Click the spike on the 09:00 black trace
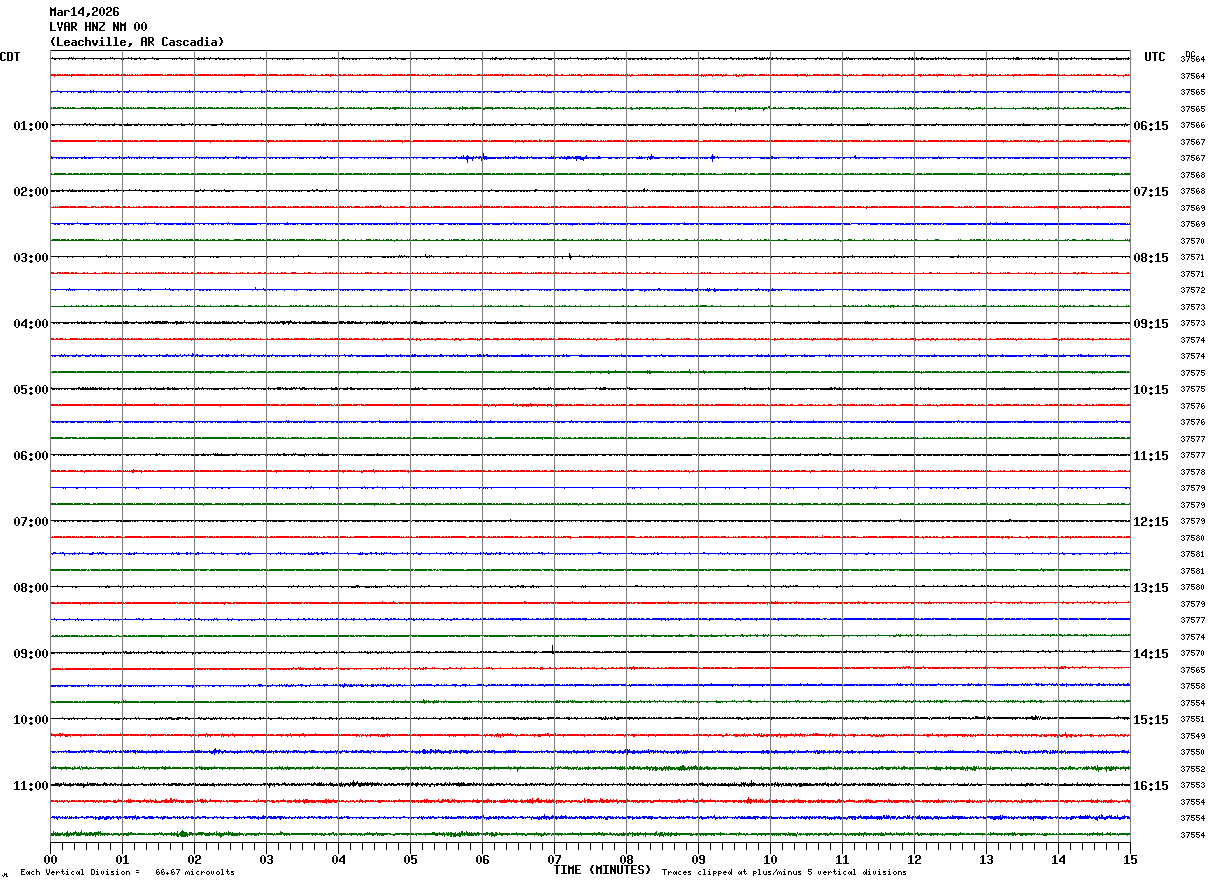1210x886 pixels. 553,650
